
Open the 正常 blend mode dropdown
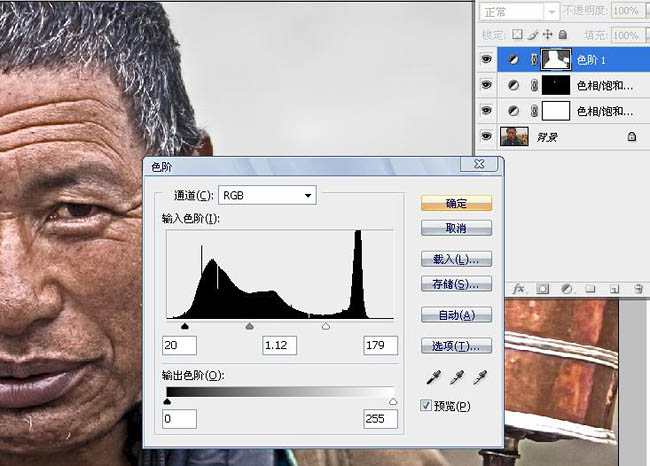point(518,12)
